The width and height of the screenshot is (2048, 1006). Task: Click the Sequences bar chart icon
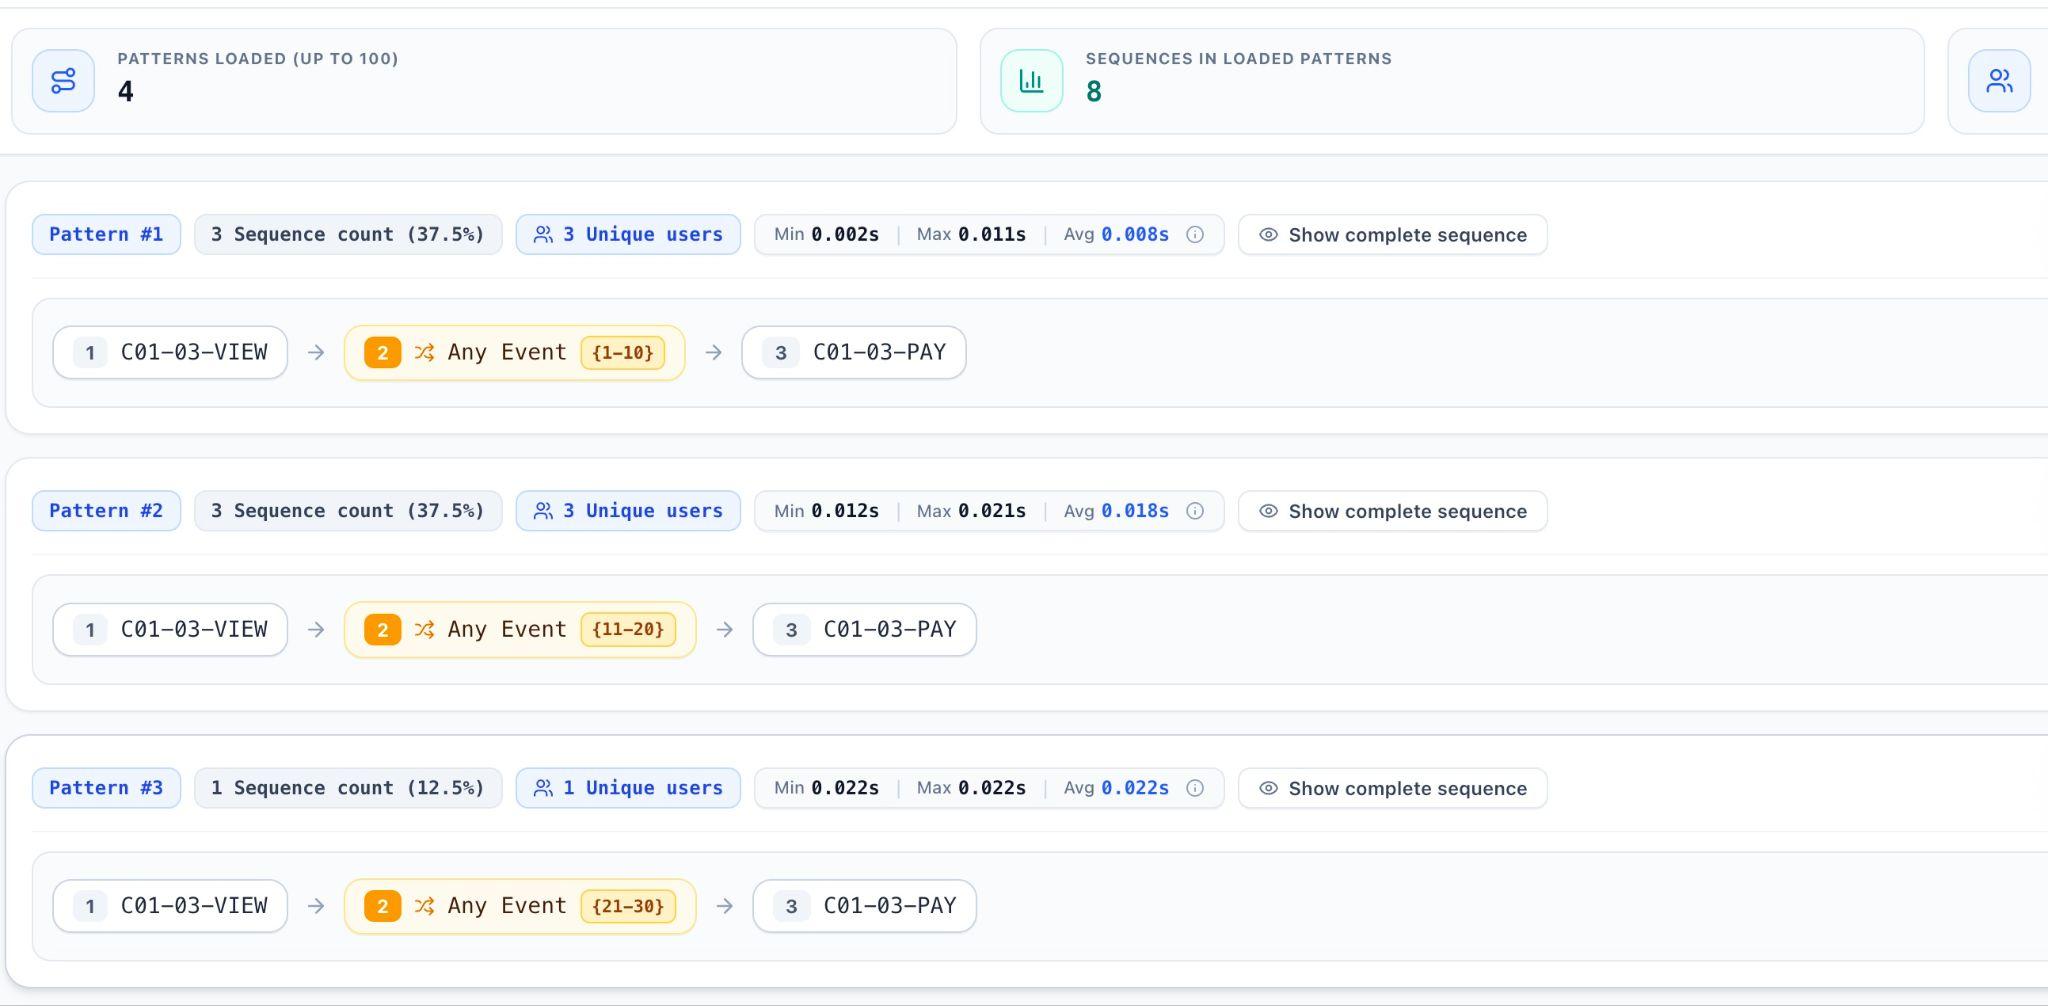(1031, 81)
